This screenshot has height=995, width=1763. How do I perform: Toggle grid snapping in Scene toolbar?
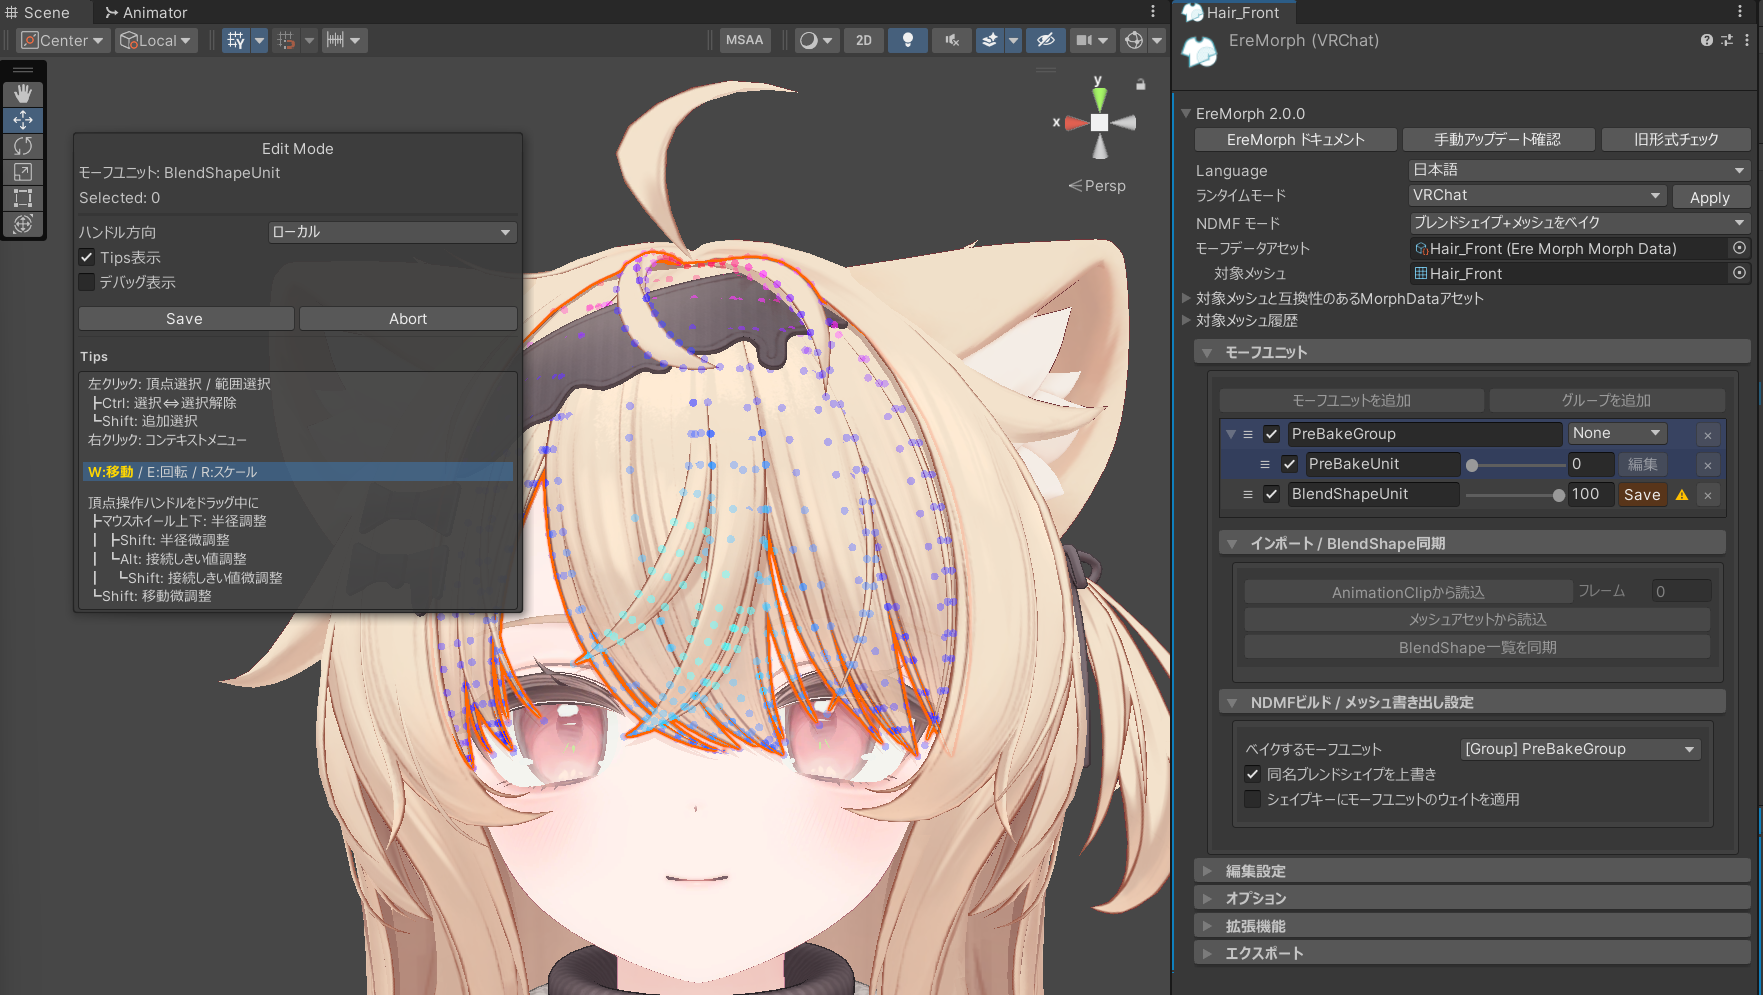(286, 40)
